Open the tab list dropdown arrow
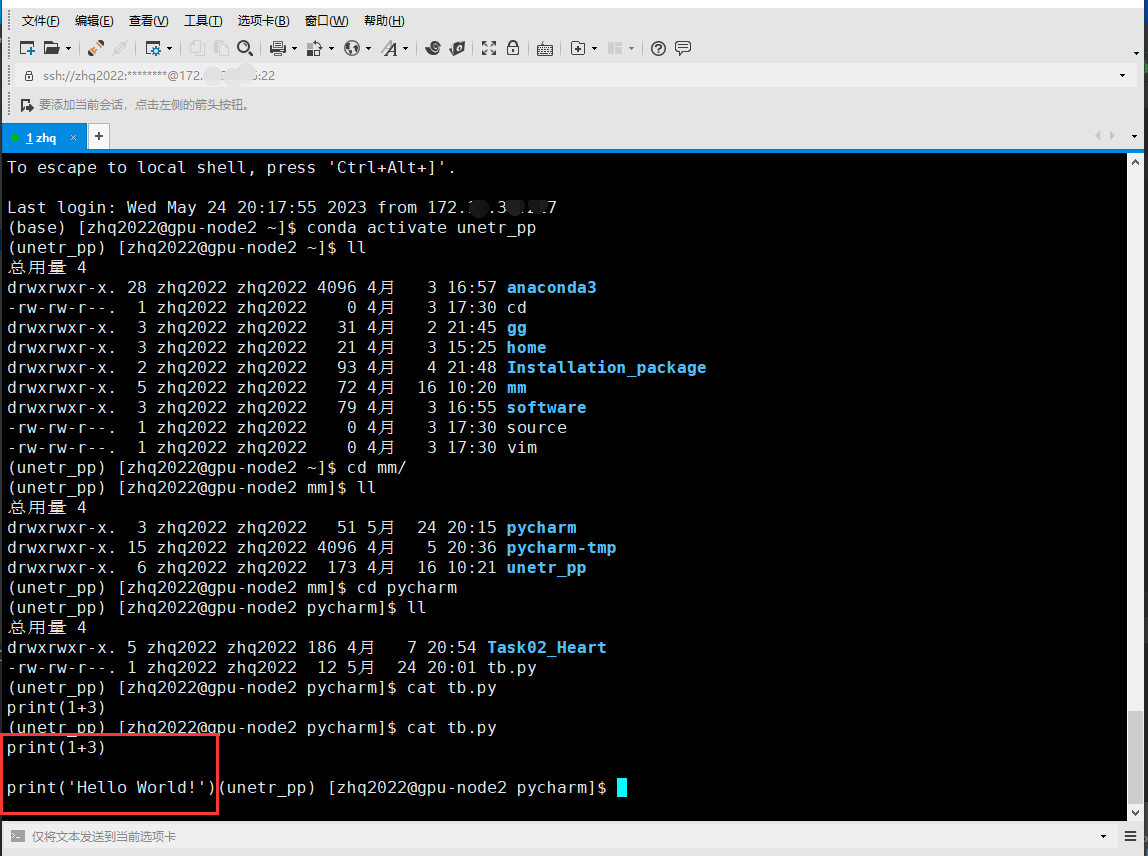 1134,136
